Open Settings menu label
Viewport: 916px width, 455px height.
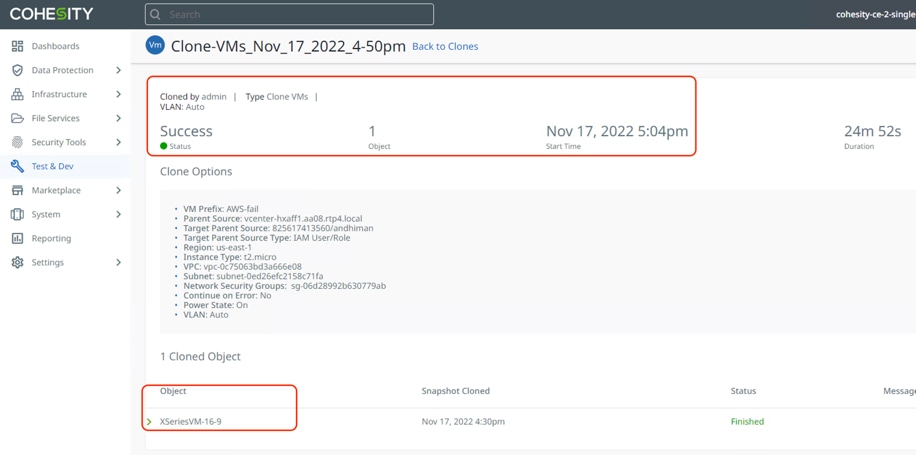pyautogui.click(x=47, y=262)
